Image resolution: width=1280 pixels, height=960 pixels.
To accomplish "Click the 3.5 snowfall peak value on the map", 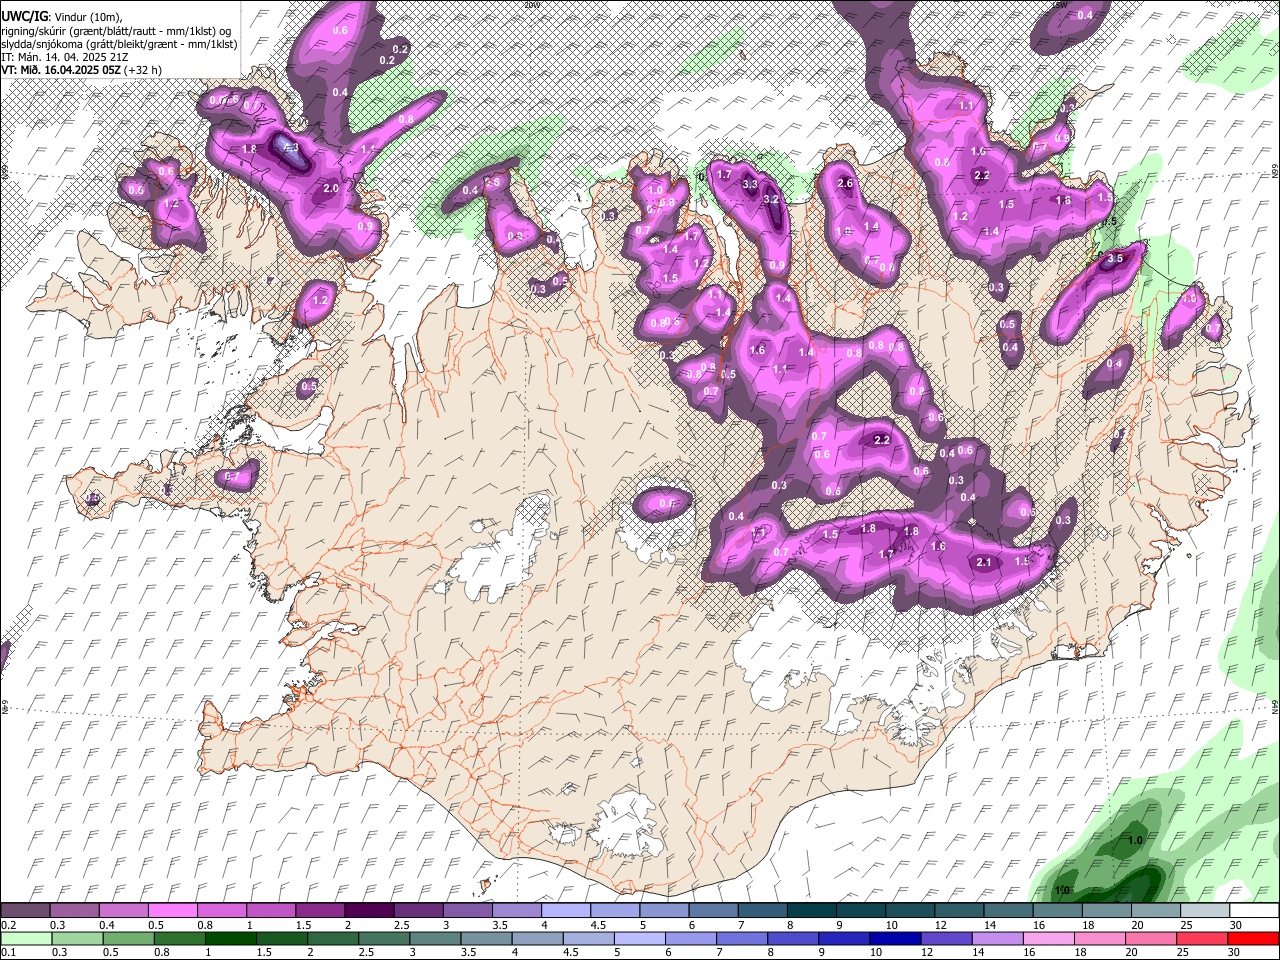I will [1116, 259].
